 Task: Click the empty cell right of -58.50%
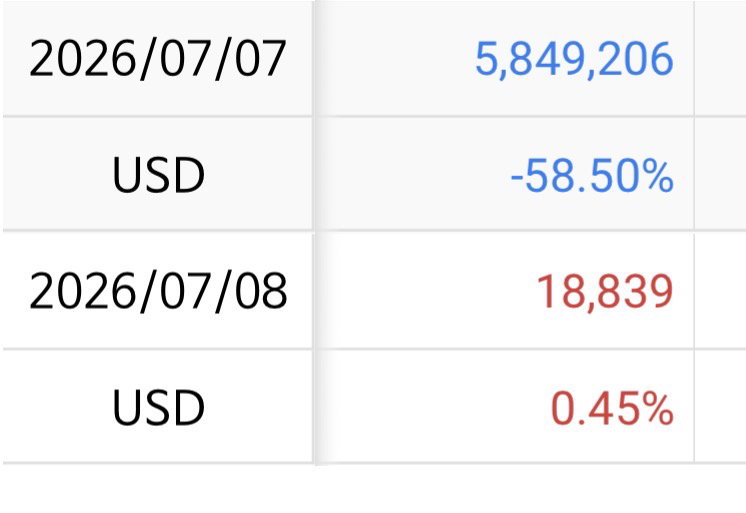click(x=720, y=174)
